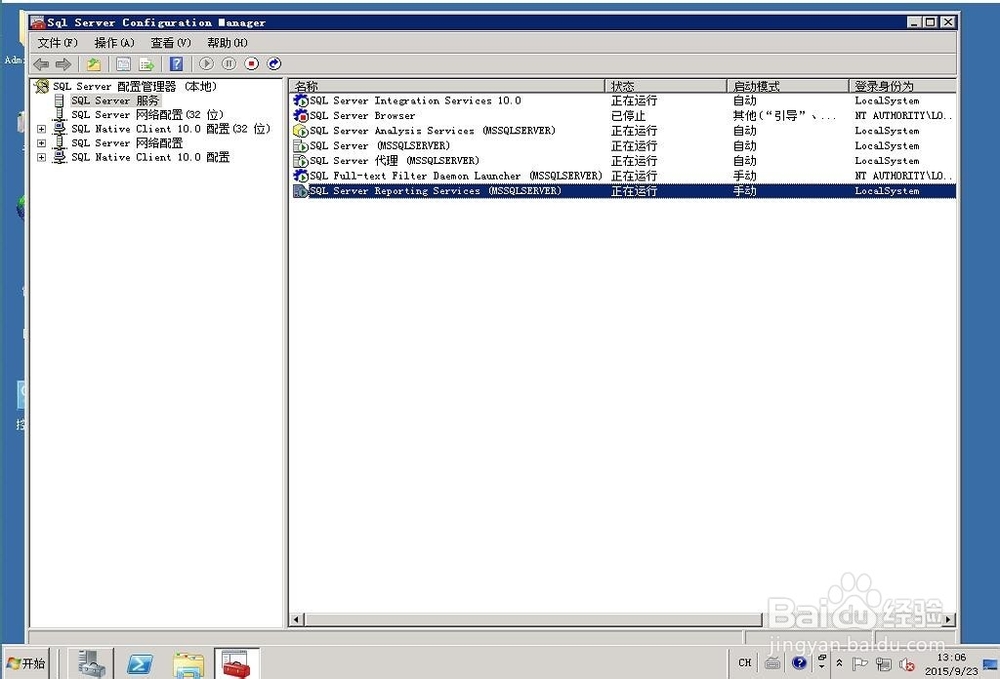Screen dimensions: 1000x679
Task: Click the Export list toolbar icon
Action: 147,64
